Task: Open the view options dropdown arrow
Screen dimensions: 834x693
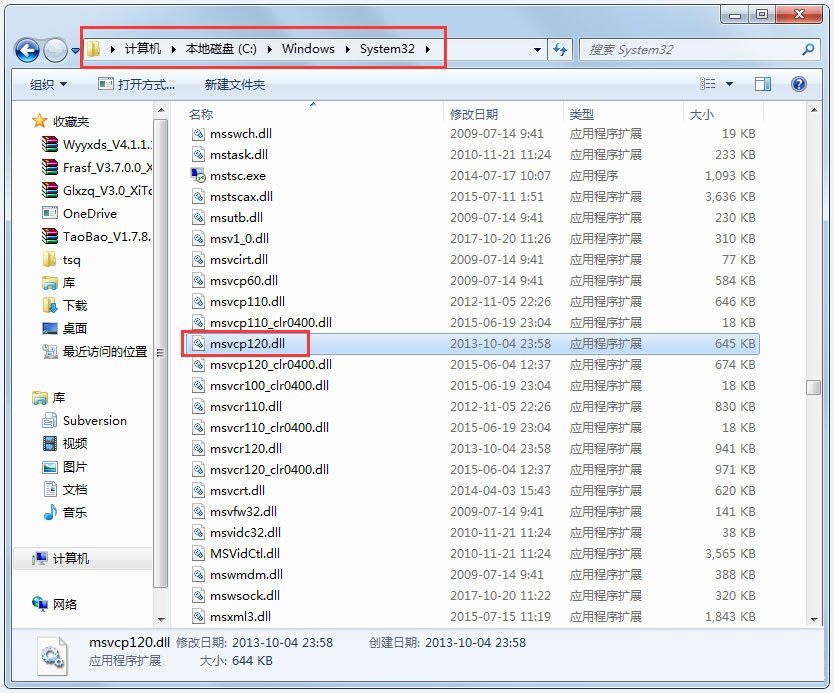Action: tap(729, 84)
